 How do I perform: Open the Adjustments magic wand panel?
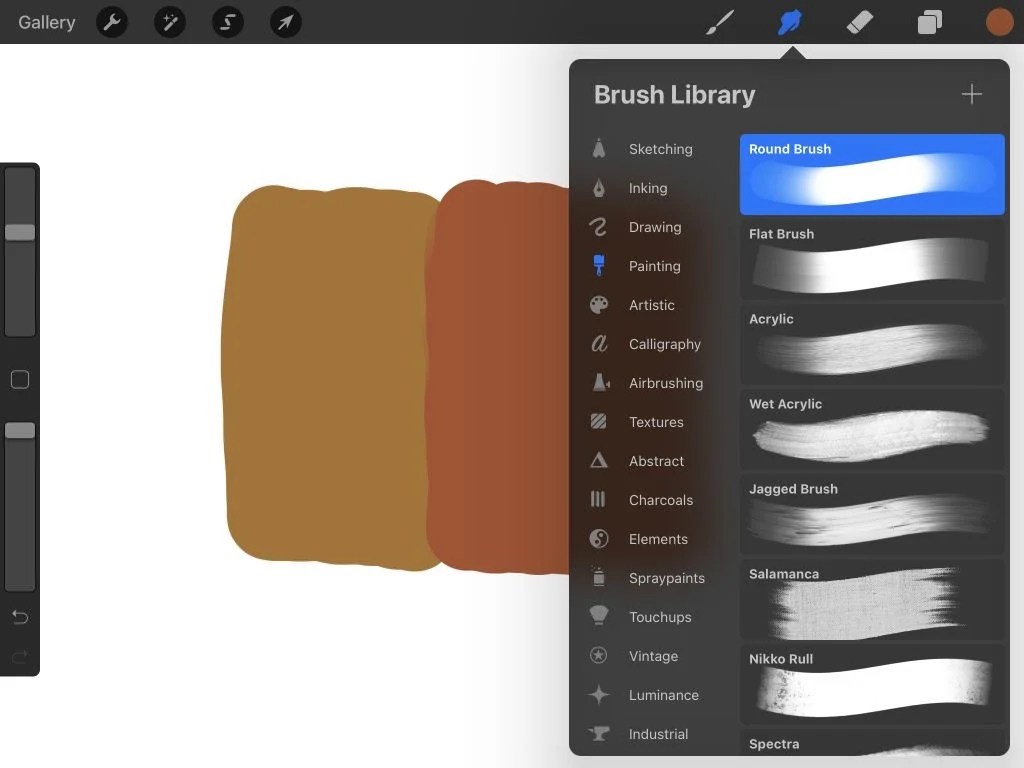pos(169,22)
